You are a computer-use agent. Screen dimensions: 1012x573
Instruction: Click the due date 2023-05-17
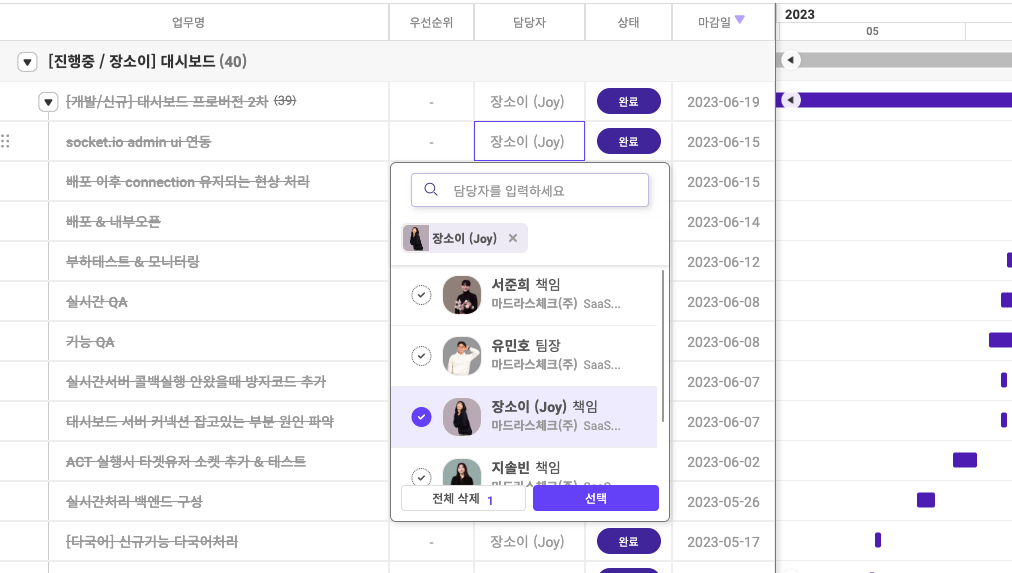click(x=724, y=542)
